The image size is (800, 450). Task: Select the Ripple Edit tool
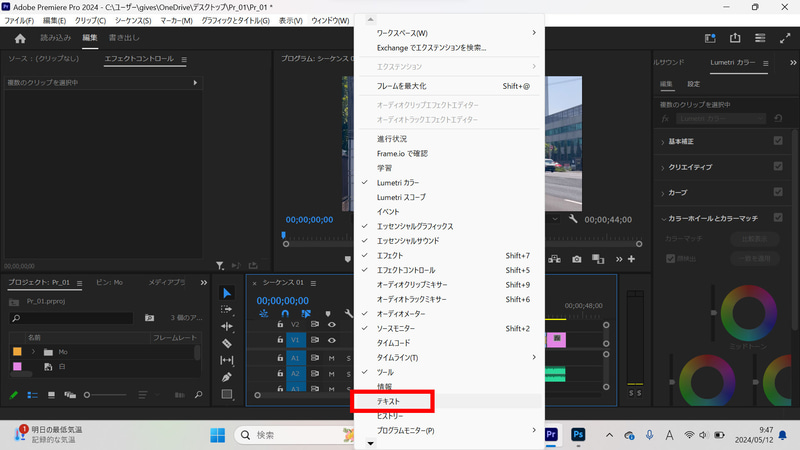pyautogui.click(x=227, y=327)
